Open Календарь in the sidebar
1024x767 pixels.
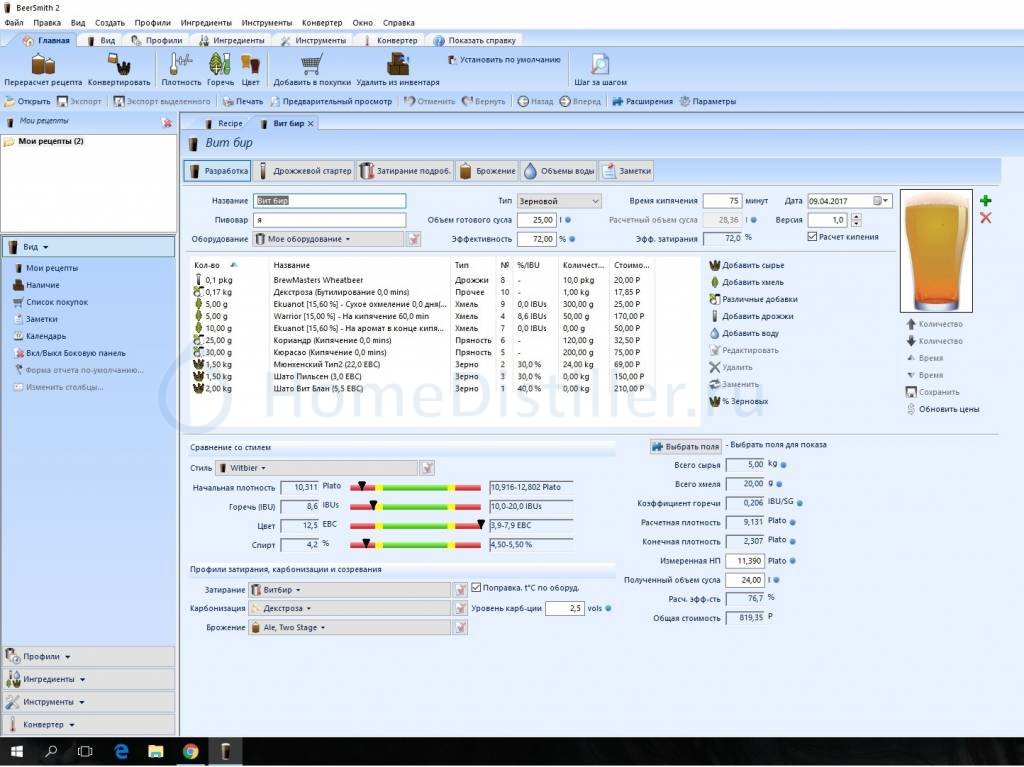point(40,336)
